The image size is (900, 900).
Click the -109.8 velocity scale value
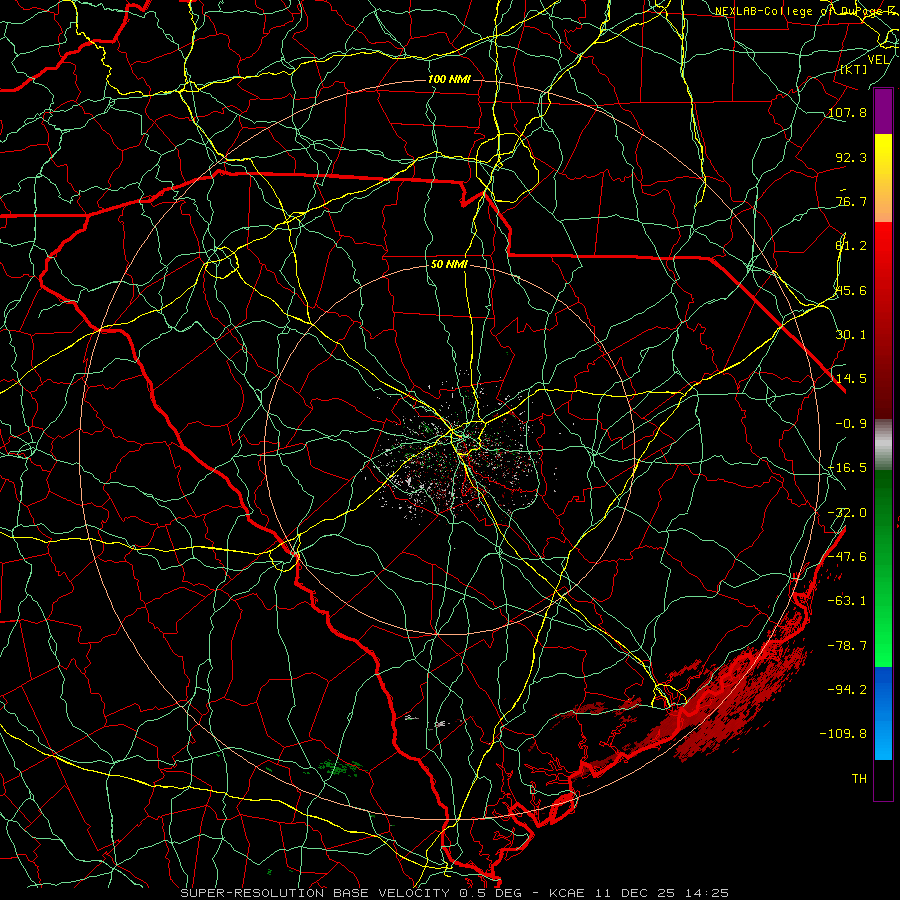844,734
